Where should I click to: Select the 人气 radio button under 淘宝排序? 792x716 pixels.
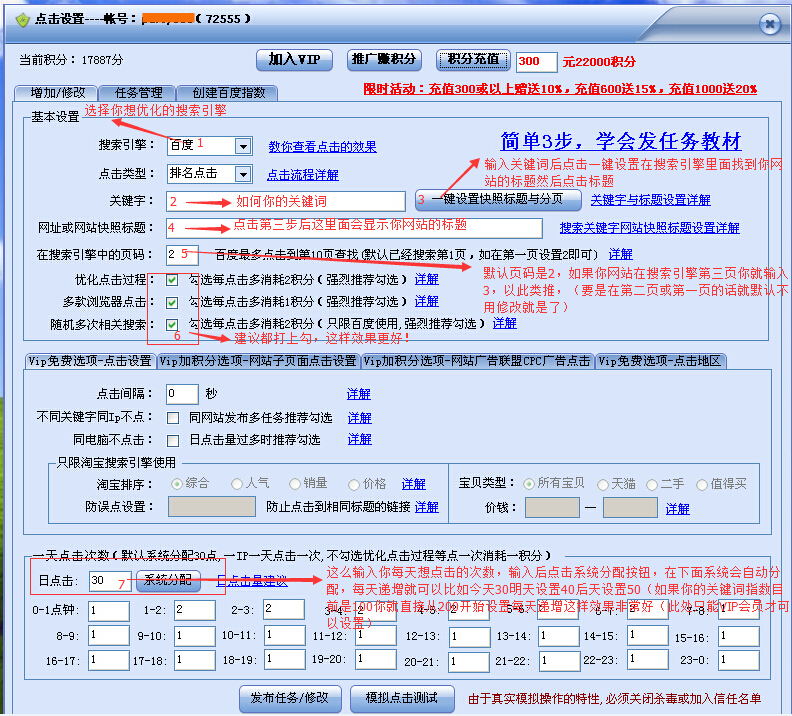coord(237,484)
